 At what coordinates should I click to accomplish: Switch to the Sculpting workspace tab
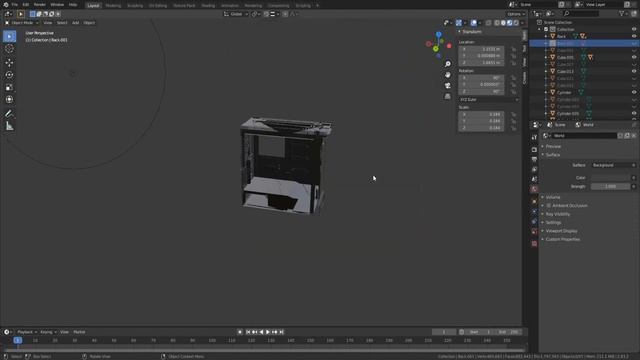pyautogui.click(x=135, y=6)
